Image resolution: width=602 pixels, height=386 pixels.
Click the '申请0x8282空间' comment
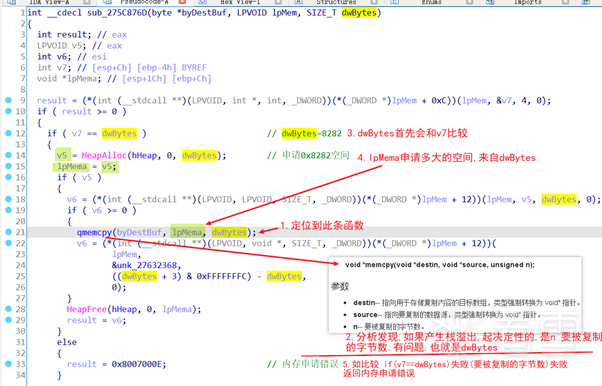click(316, 155)
